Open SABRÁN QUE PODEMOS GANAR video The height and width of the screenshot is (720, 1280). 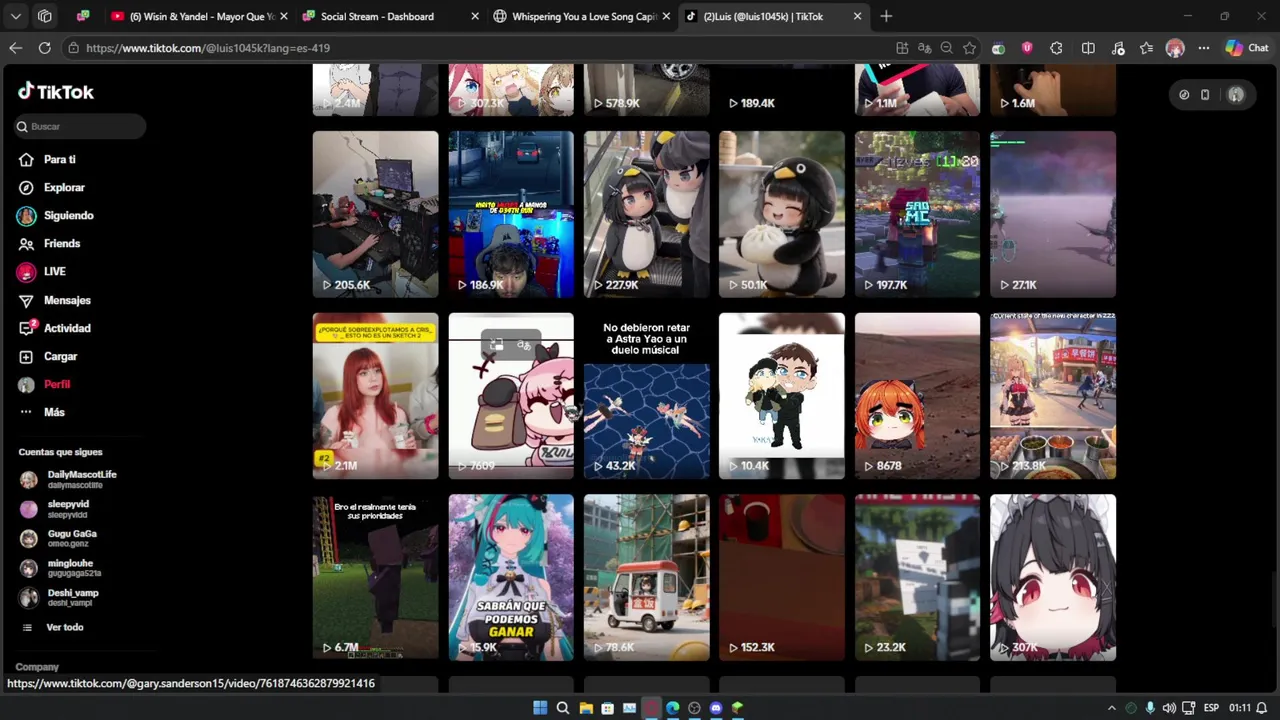click(x=511, y=577)
